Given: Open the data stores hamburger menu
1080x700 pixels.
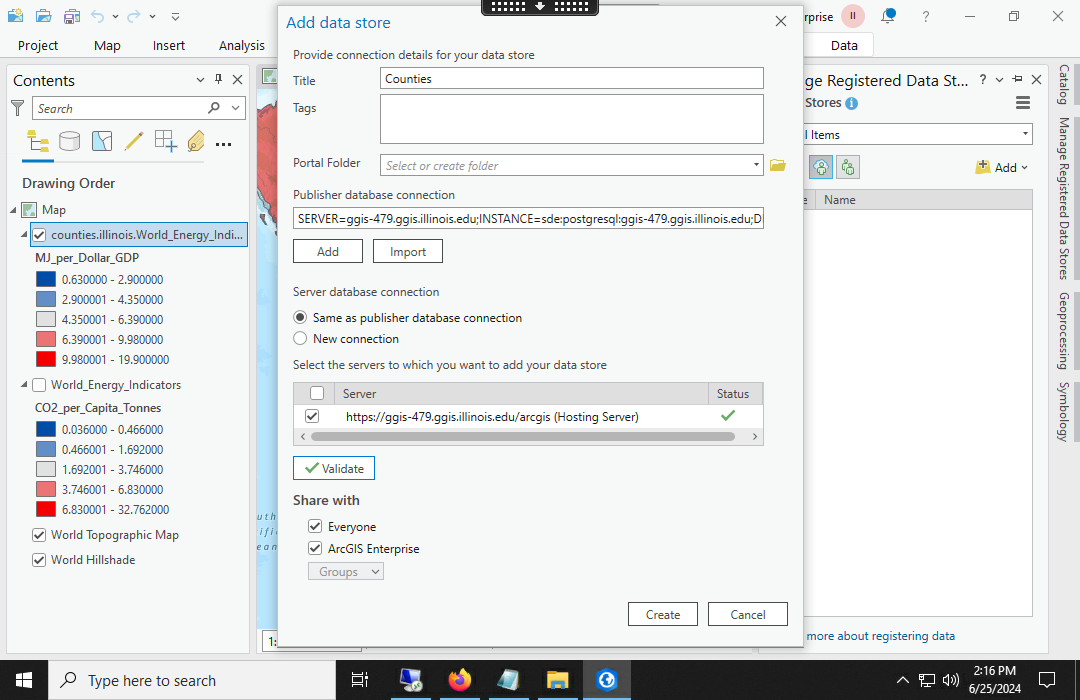Looking at the screenshot, I should (1022, 103).
